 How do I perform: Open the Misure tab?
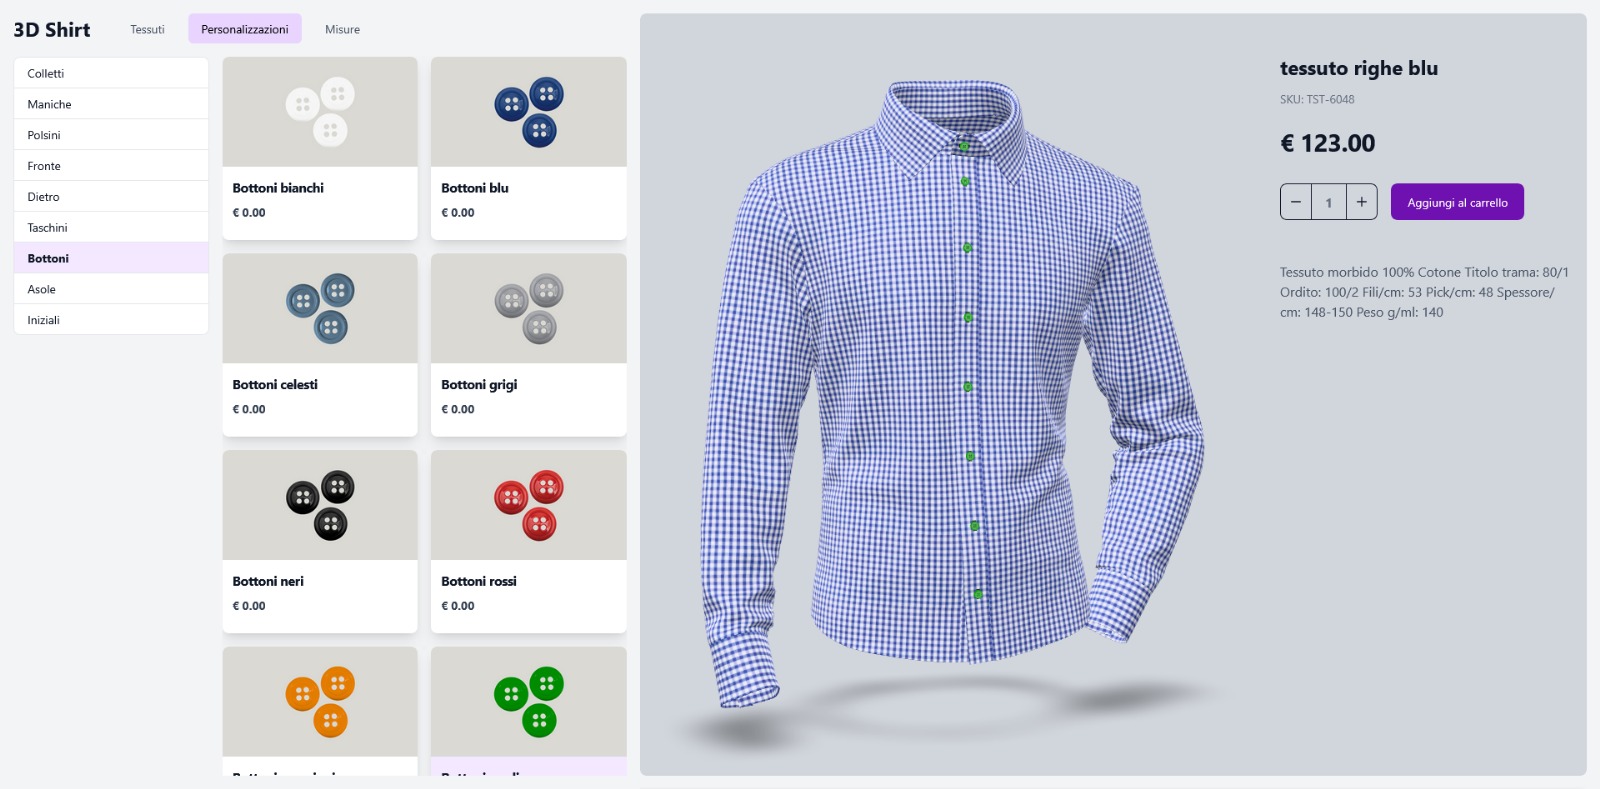tap(342, 29)
